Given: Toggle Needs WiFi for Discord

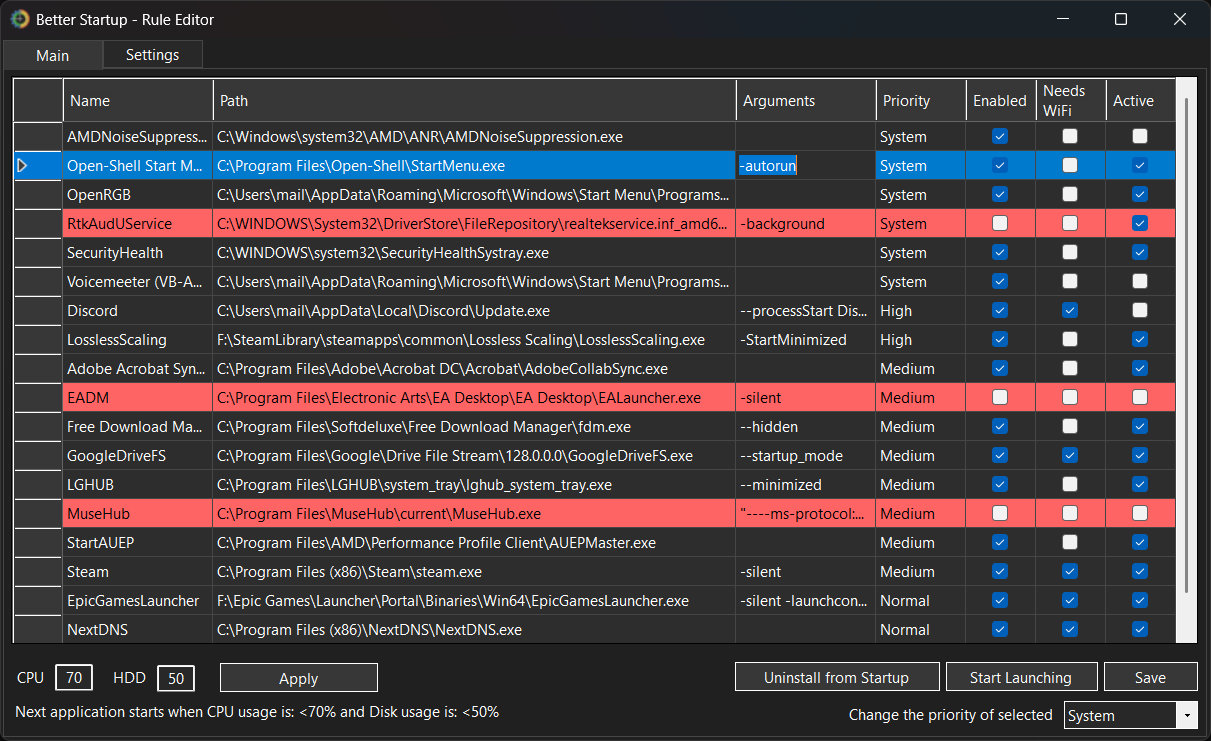Looking at the screenshot, I should (1070, 311).
